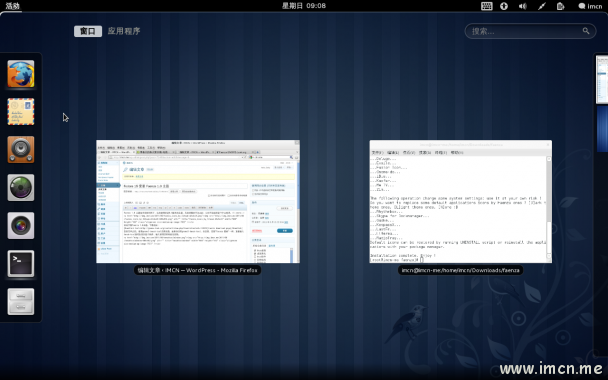Open the keyboard layout indicator in top bar
Image resolution: width=608 pixels, height=380 pixels.
(x=487, y=6)
